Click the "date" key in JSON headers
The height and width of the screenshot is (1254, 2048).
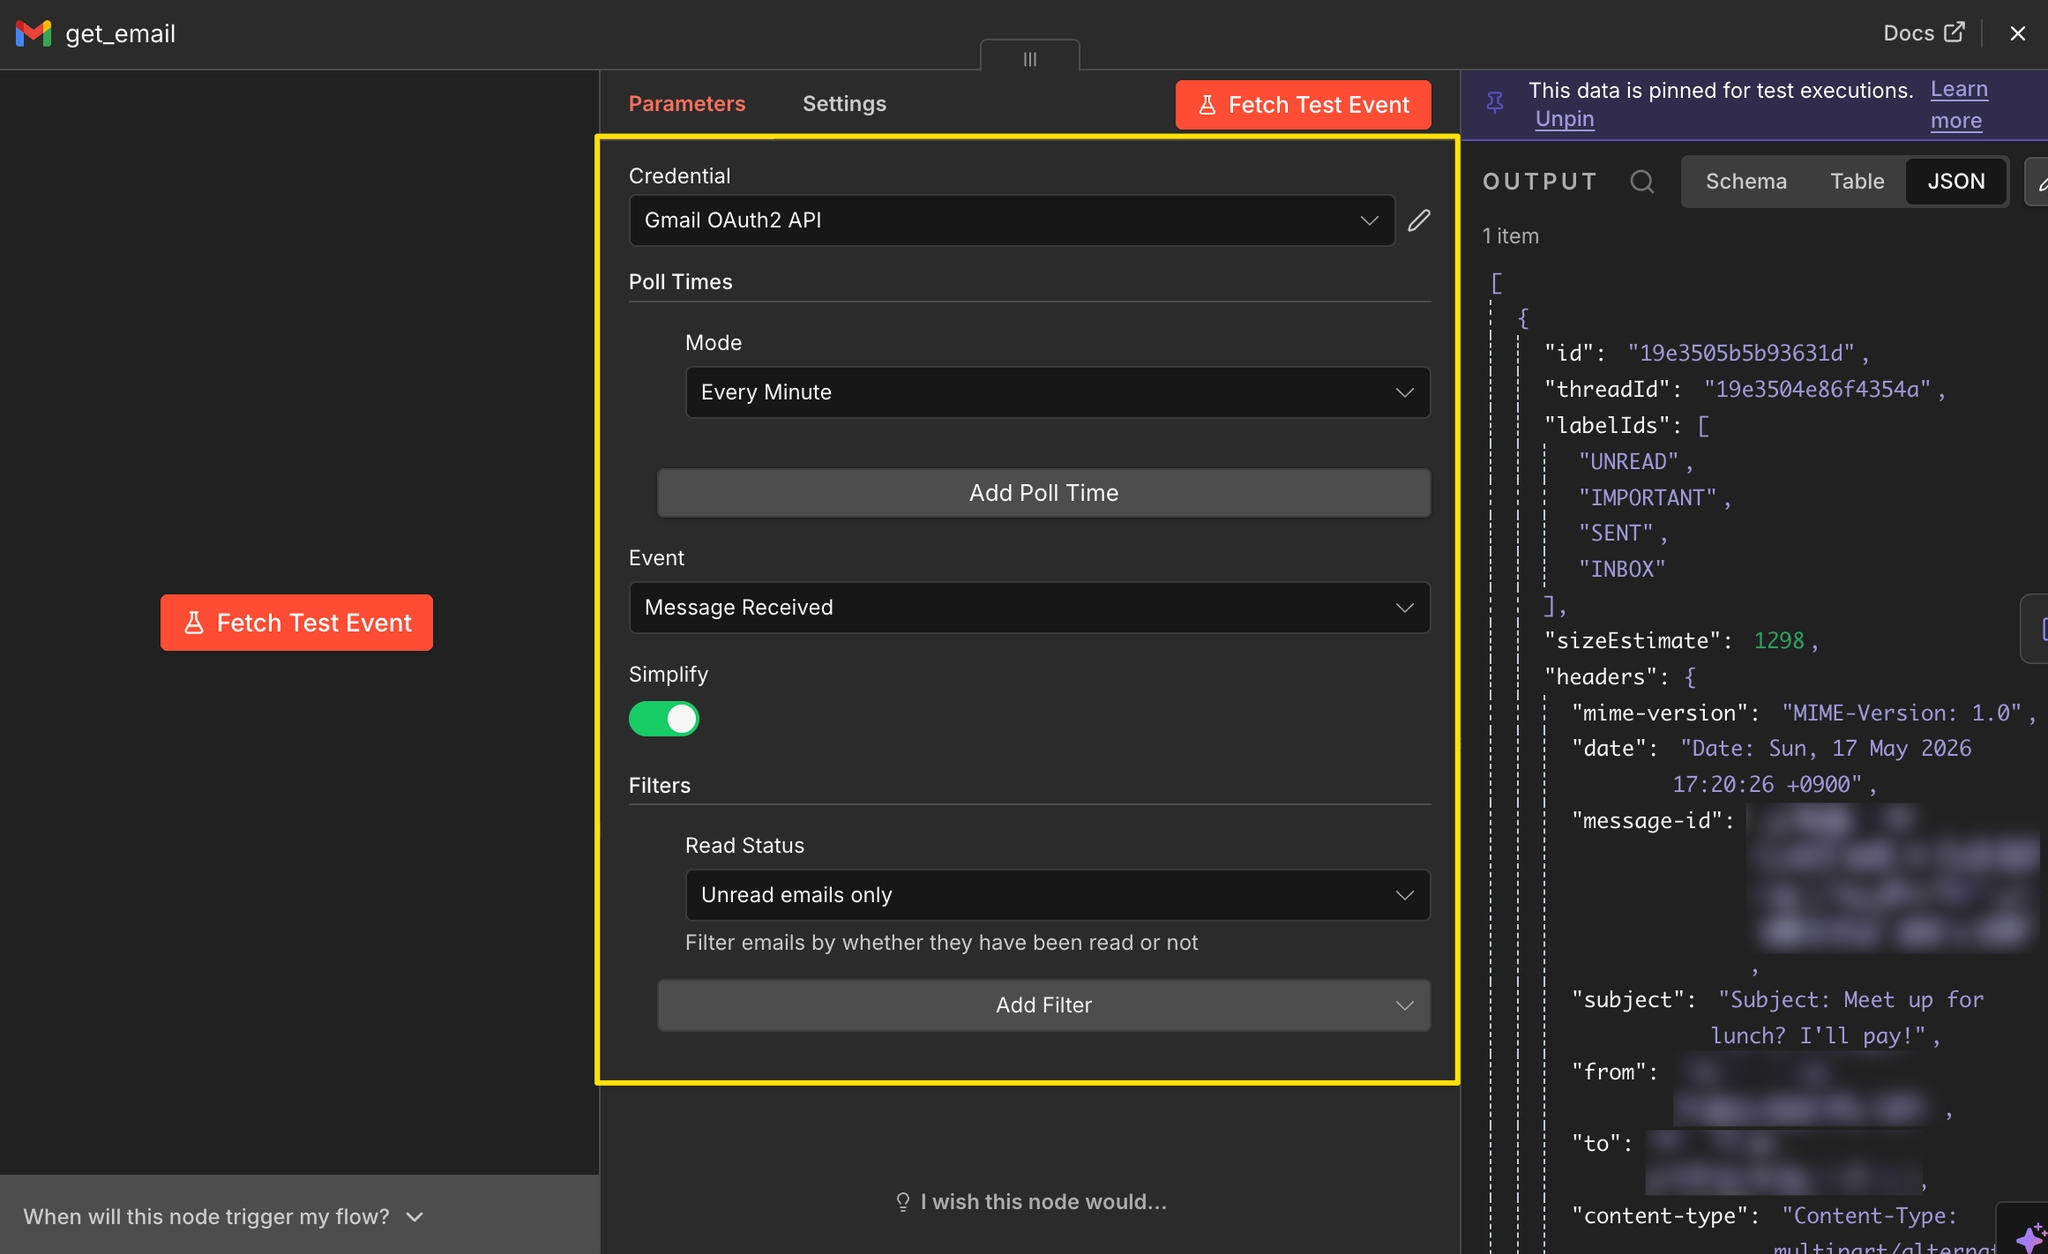pyautogui.click(x=1608, y=748)
